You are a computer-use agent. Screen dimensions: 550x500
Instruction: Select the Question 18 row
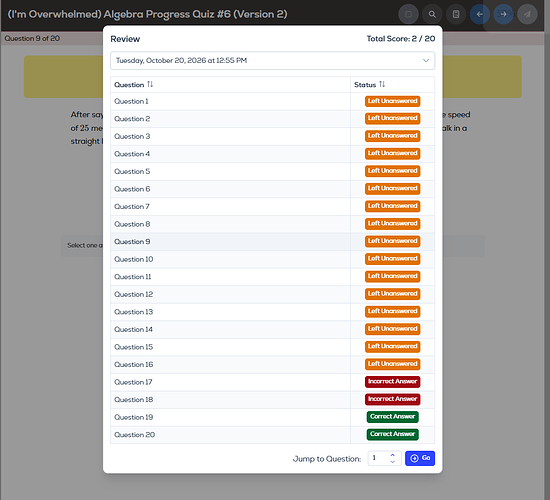click(273, 400)
